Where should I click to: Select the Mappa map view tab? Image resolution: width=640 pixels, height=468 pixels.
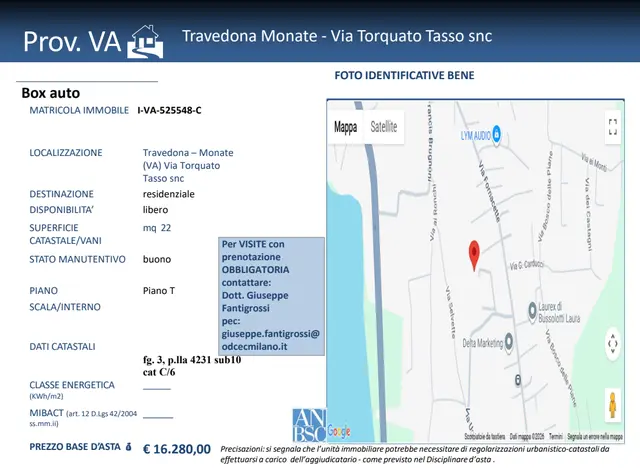click(x=345, y=127)
